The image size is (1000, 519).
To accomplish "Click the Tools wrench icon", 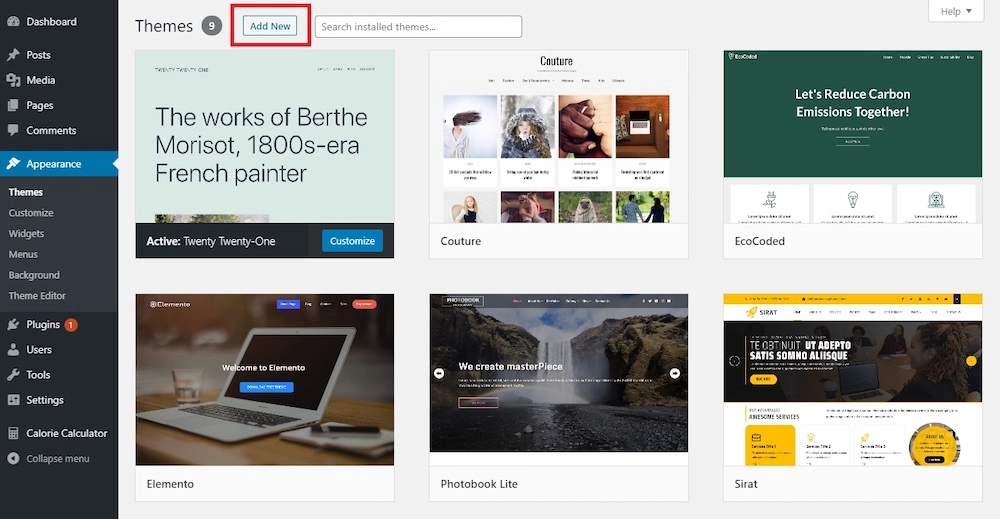I will [13, 375].
